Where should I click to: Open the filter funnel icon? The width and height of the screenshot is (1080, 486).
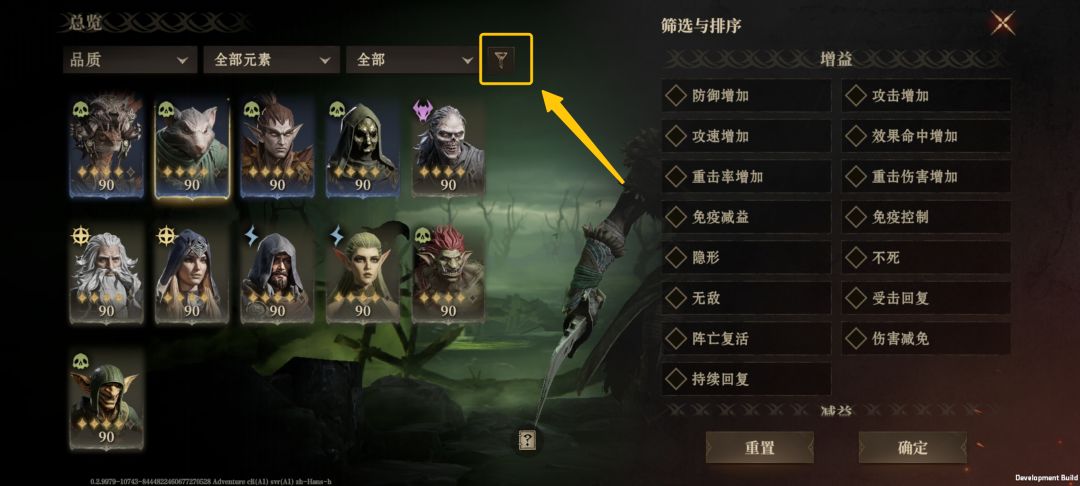click(x=505, y=60)
